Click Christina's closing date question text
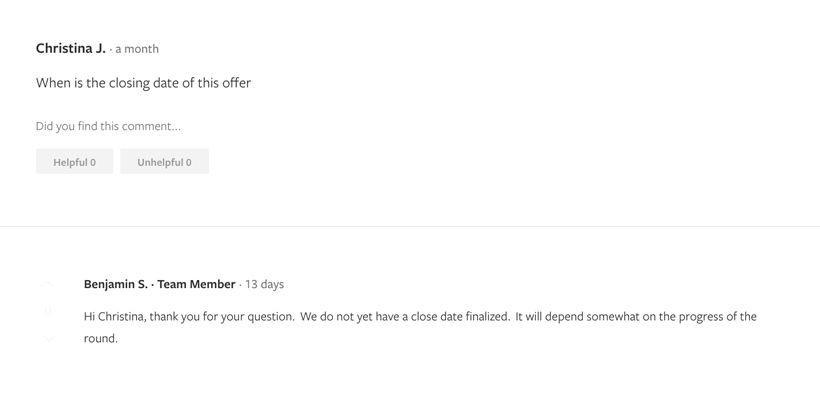This screenshot has height=413, width=820. 143,83
